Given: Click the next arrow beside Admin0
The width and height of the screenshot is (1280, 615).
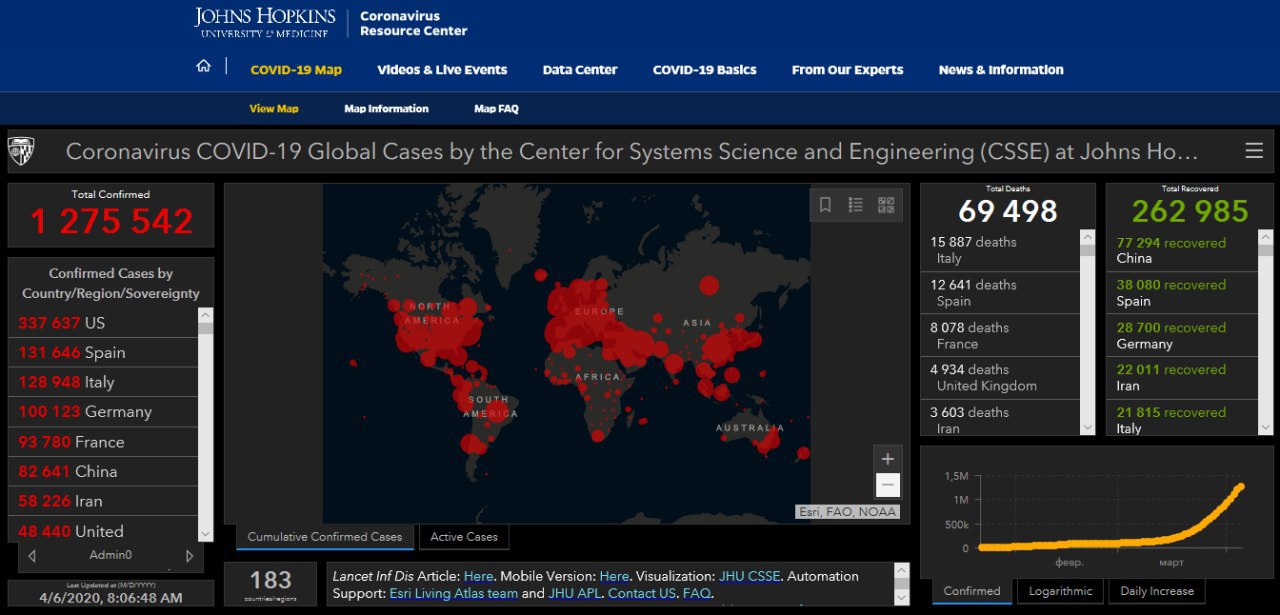Looking at the screenshot, I should pyautogui.click(x=189, y=556).
